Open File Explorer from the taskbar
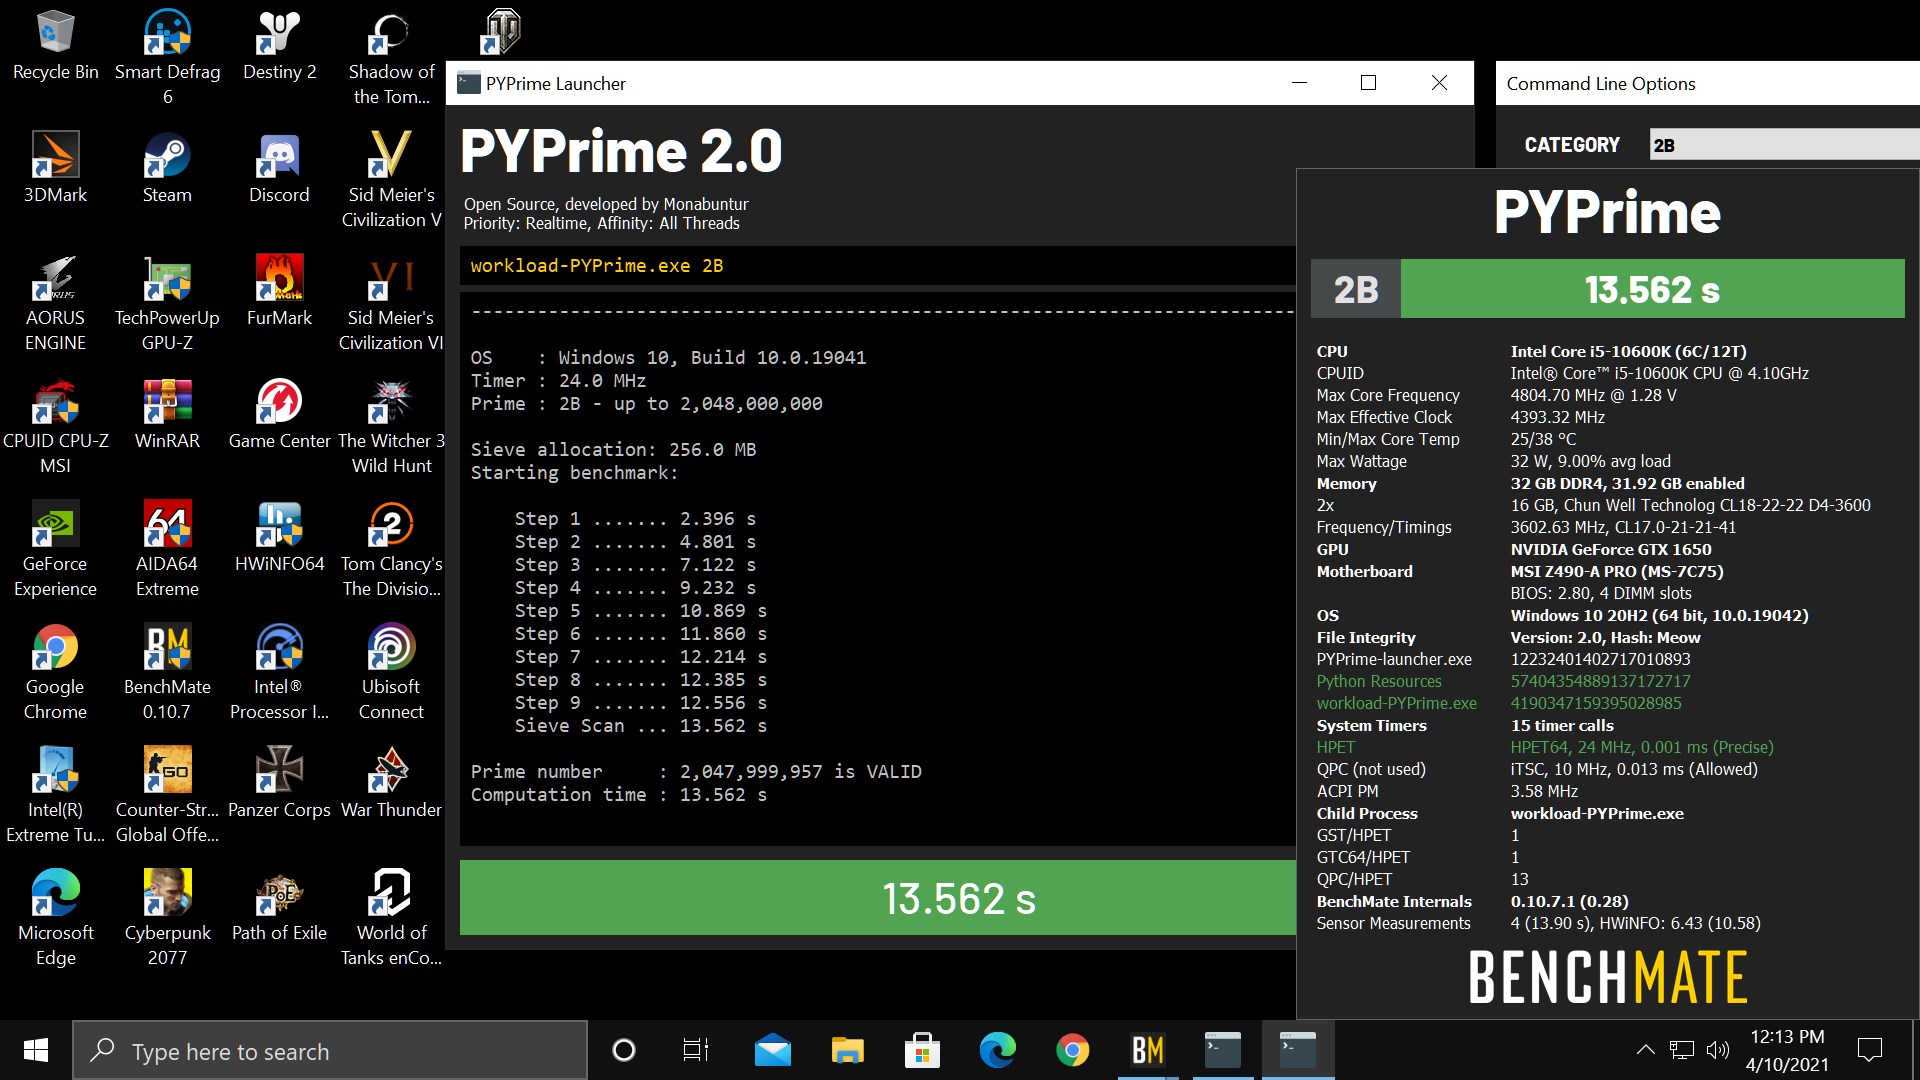The height and width of the screenshot is (1080, 1920). coord(847,1050)
